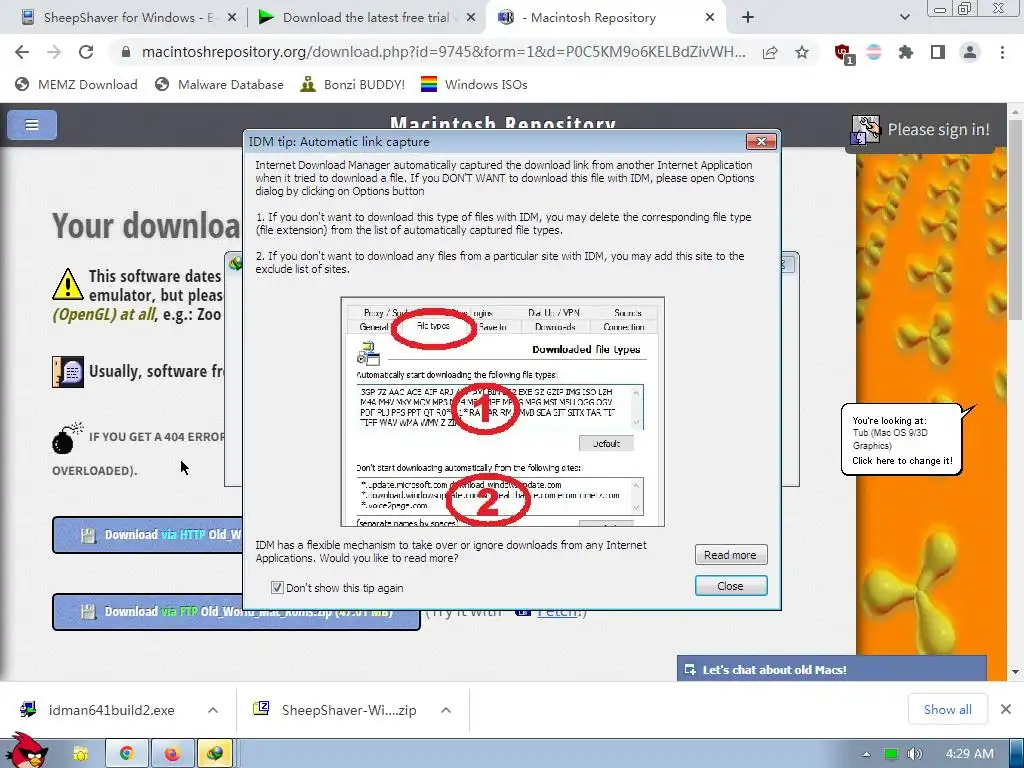Image resolution: width=1024 pixels, height=768 pixels.
Task: Click page scrollbar down arrow
Action: pyautogui.click(x=1015, y=671)
